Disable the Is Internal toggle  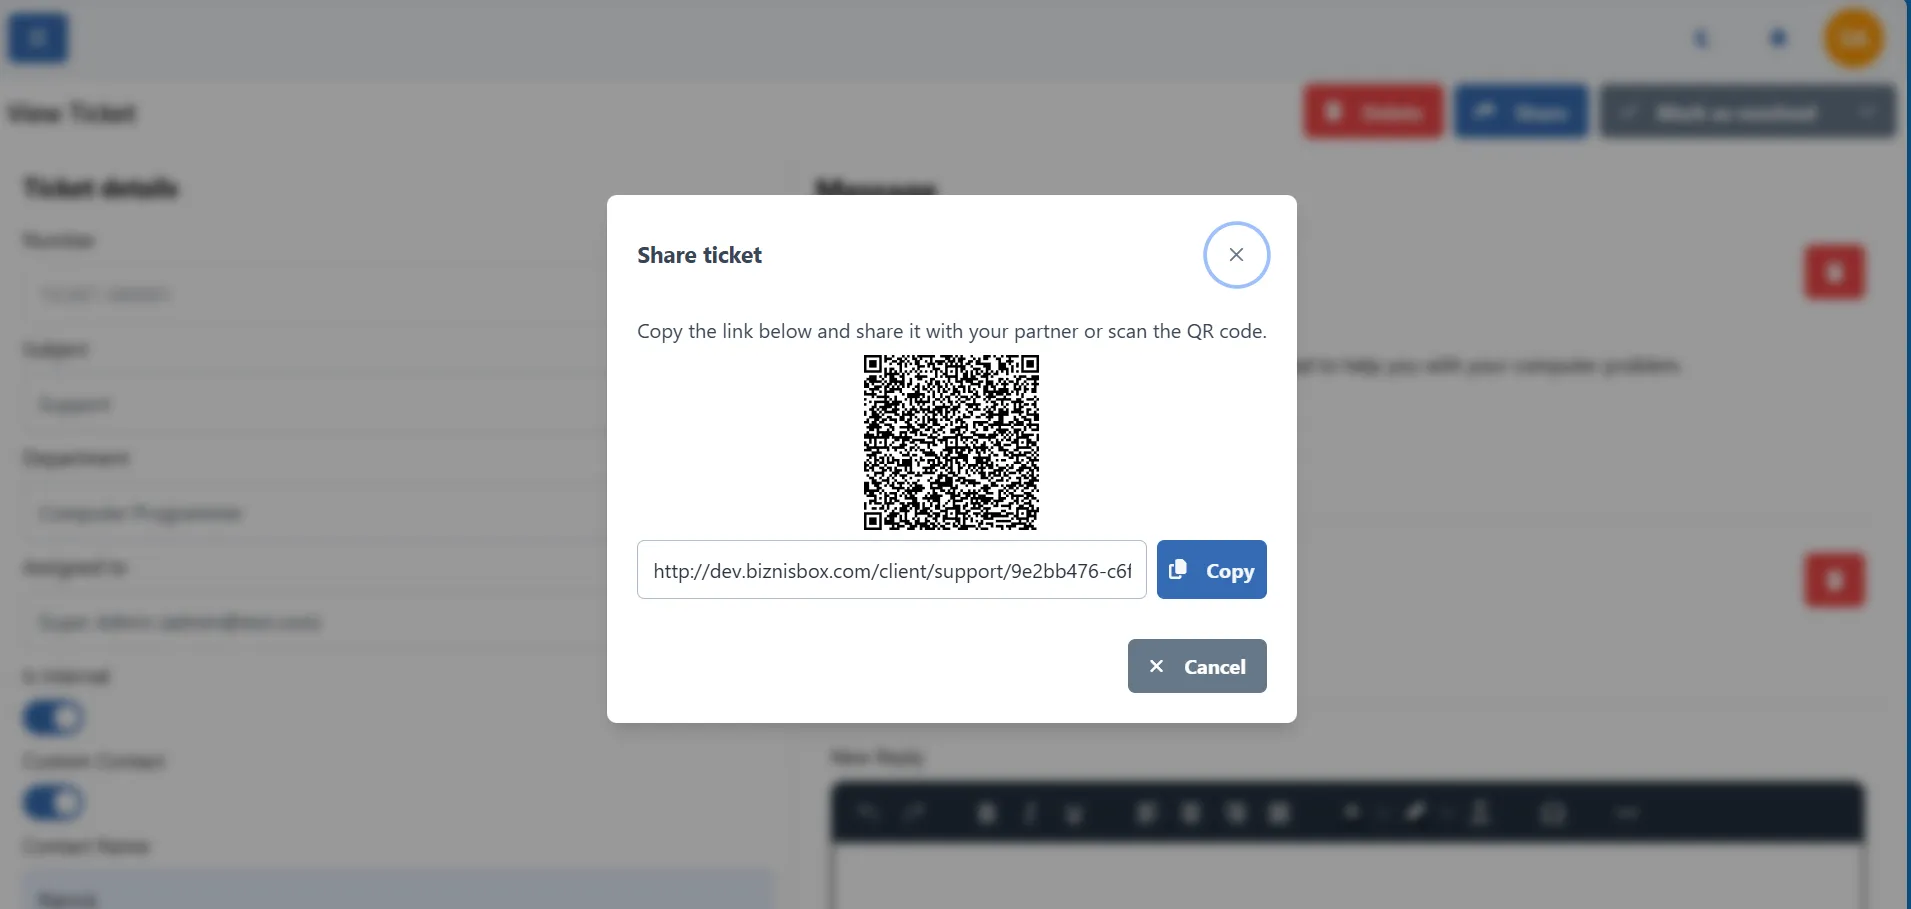click(52, 717)
